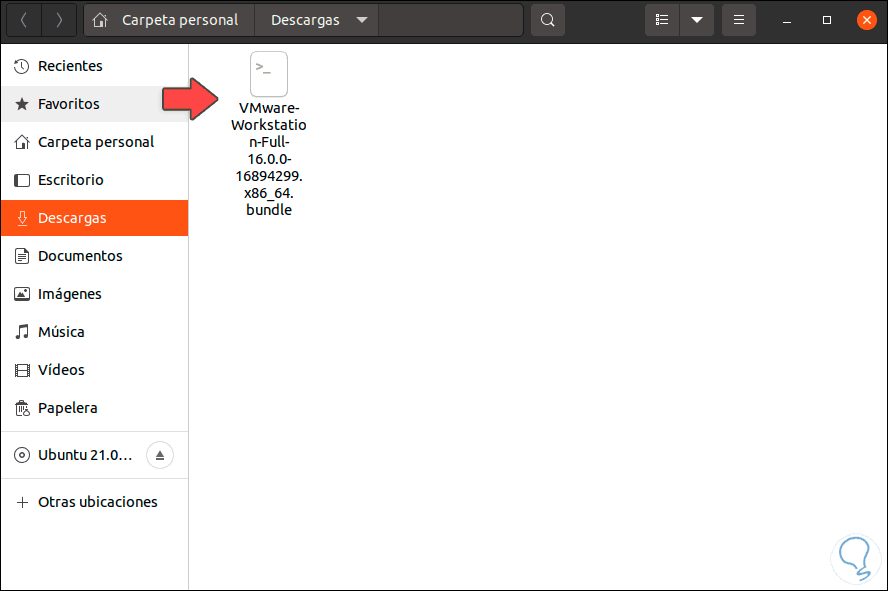Screen dimensions: 888x591
Task: Click the Favoritos star icon
Action: (22, 104)
